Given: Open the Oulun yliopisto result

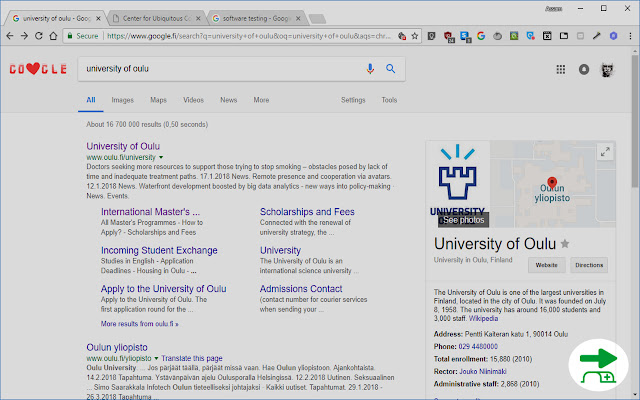Looking at the screenshot, I should [117, 347].
